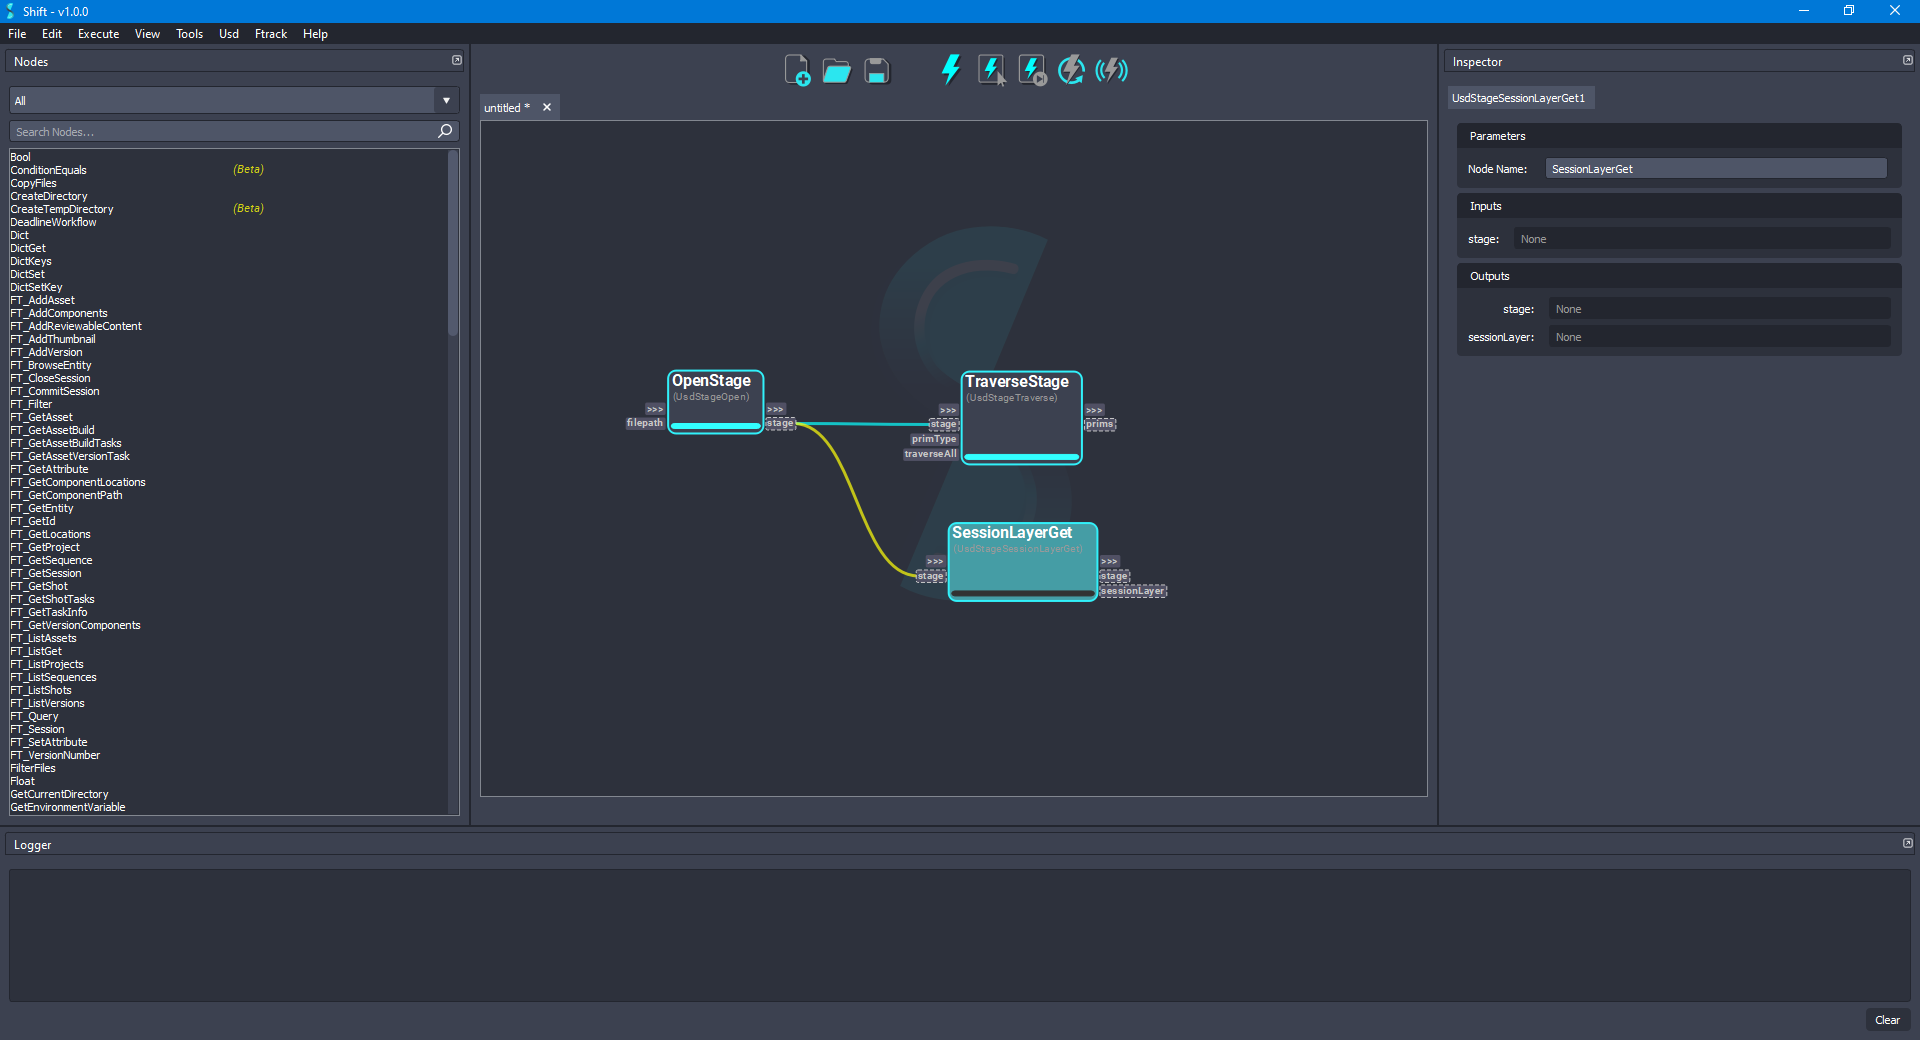This screenshot has width=1920, height=1040.
Task: Select the SessionLayerGet node
Action: (1021, 560)
